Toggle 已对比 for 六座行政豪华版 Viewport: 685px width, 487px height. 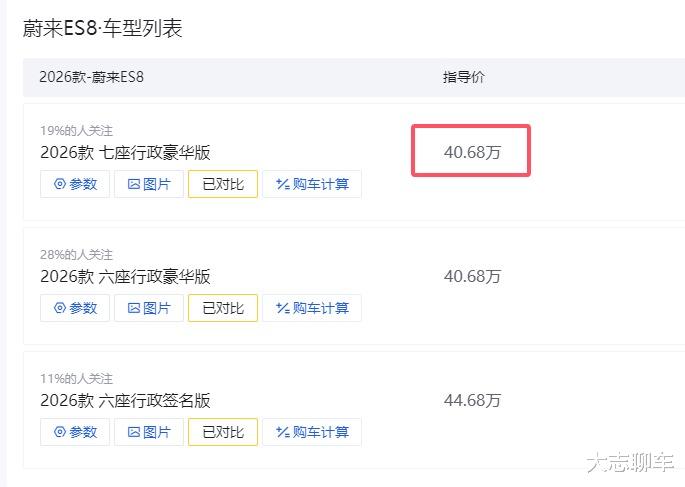tap(223, 308)
